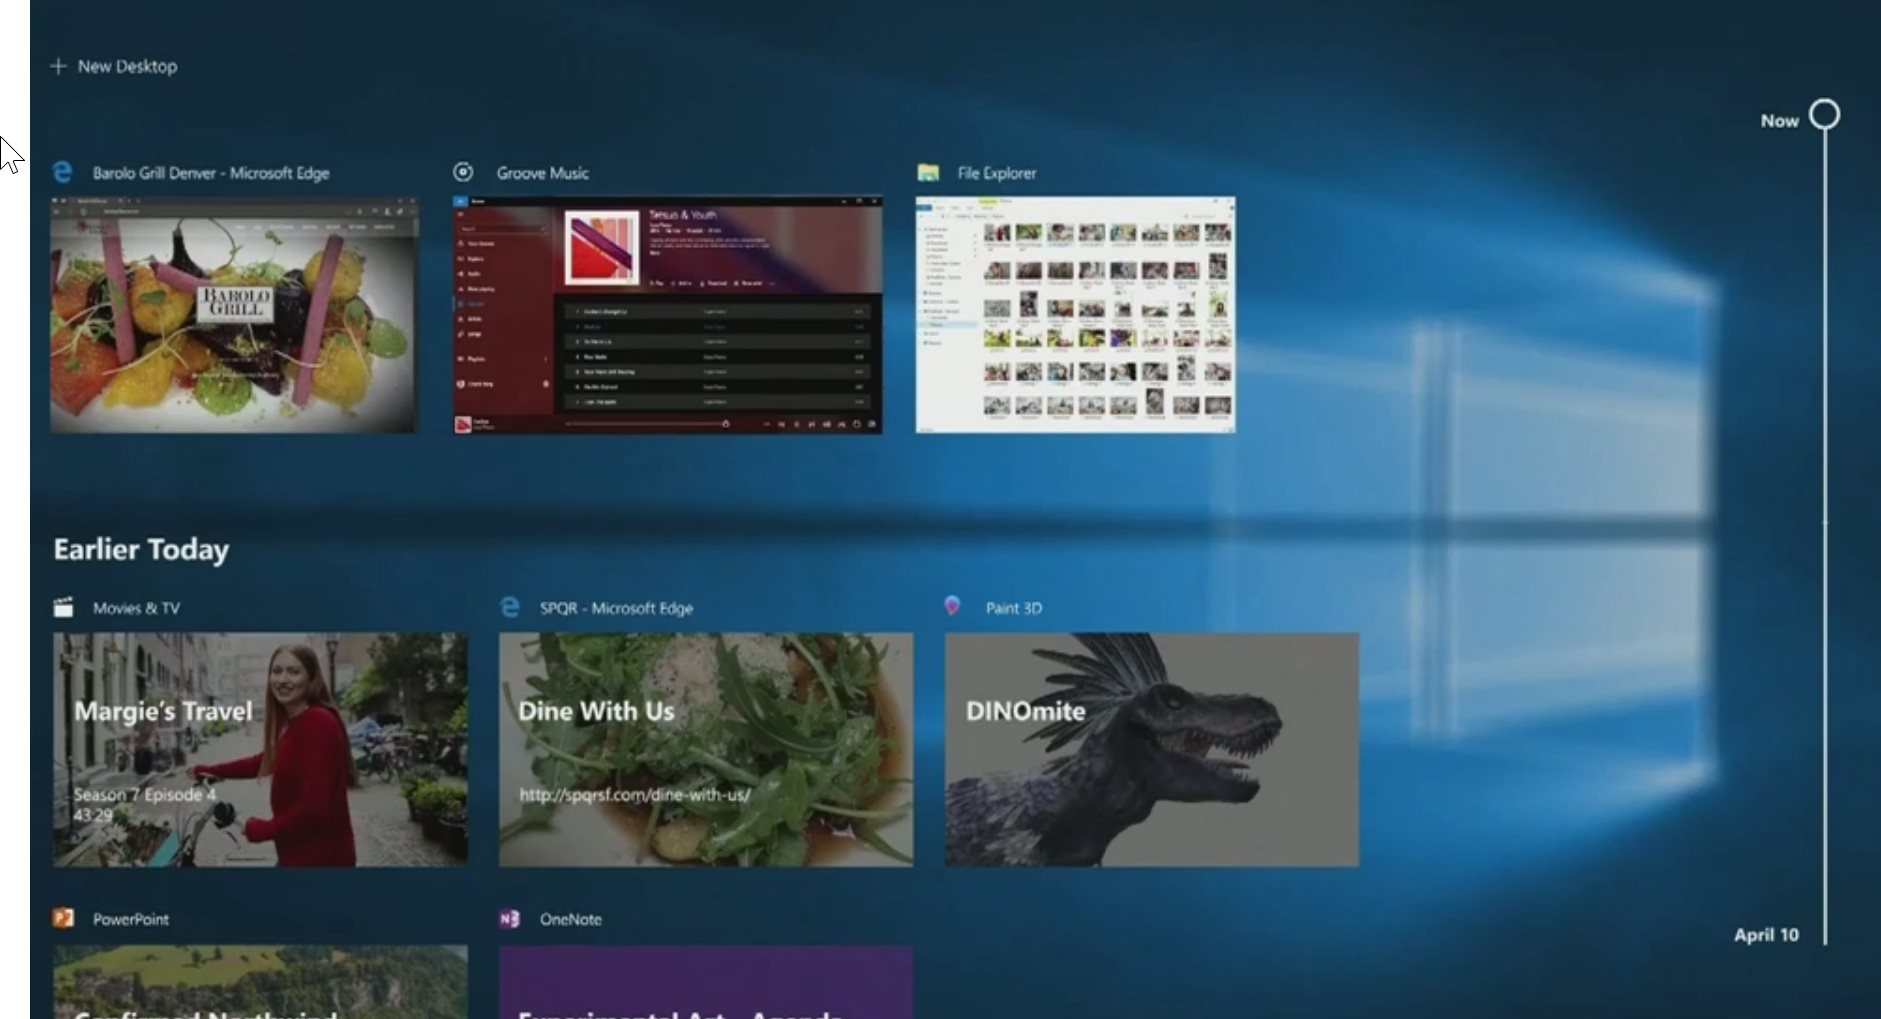Open the Dine With Us activity card
This screenshot has width=1881, height=1019.
(706, 749)
